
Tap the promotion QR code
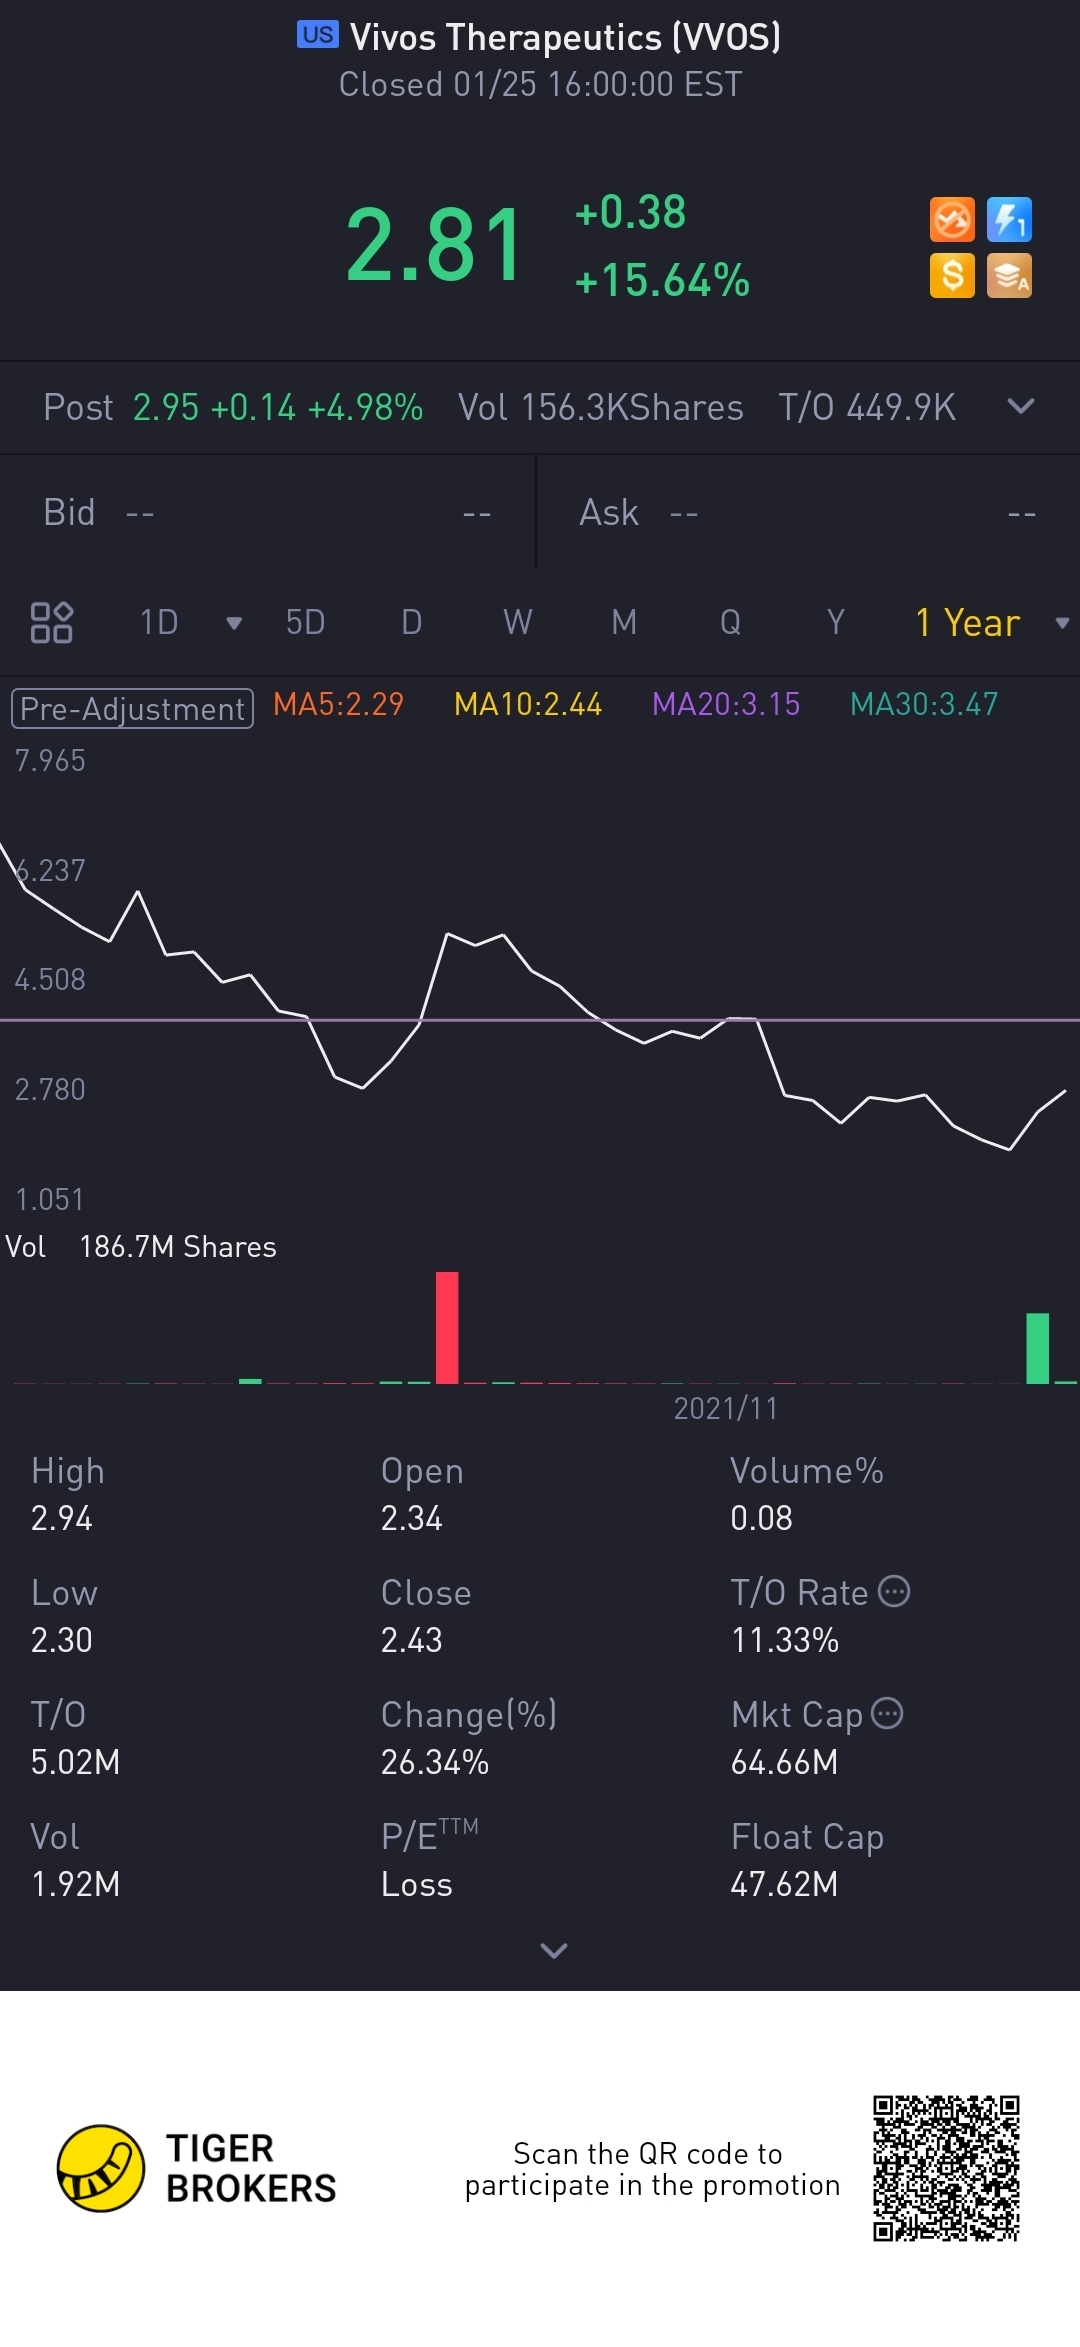click(x=945, y=2168)
